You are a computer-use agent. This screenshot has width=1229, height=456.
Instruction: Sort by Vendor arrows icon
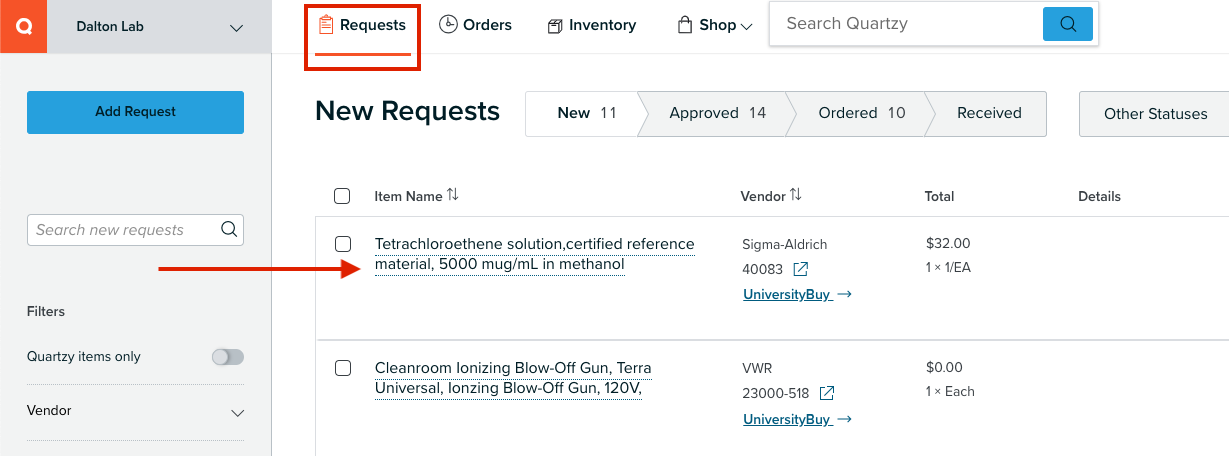796,195
